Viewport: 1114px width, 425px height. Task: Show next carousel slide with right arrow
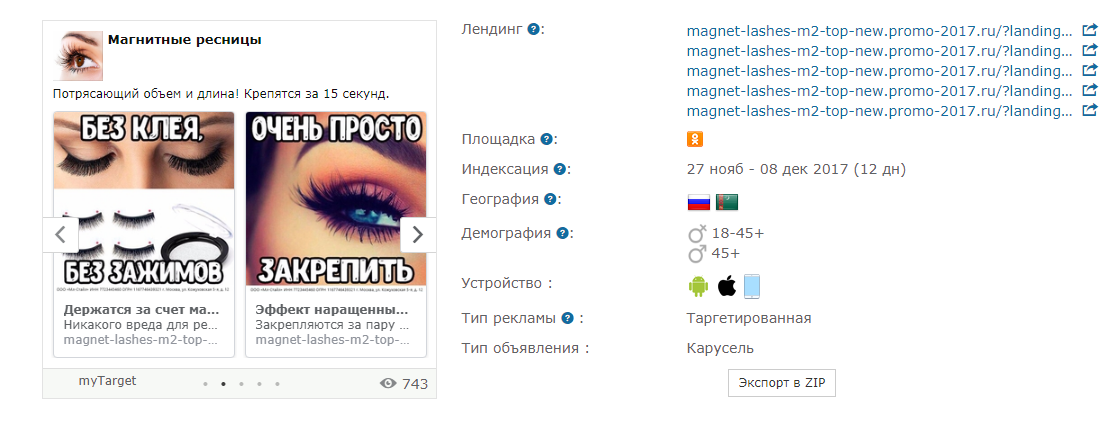point(418,235)
